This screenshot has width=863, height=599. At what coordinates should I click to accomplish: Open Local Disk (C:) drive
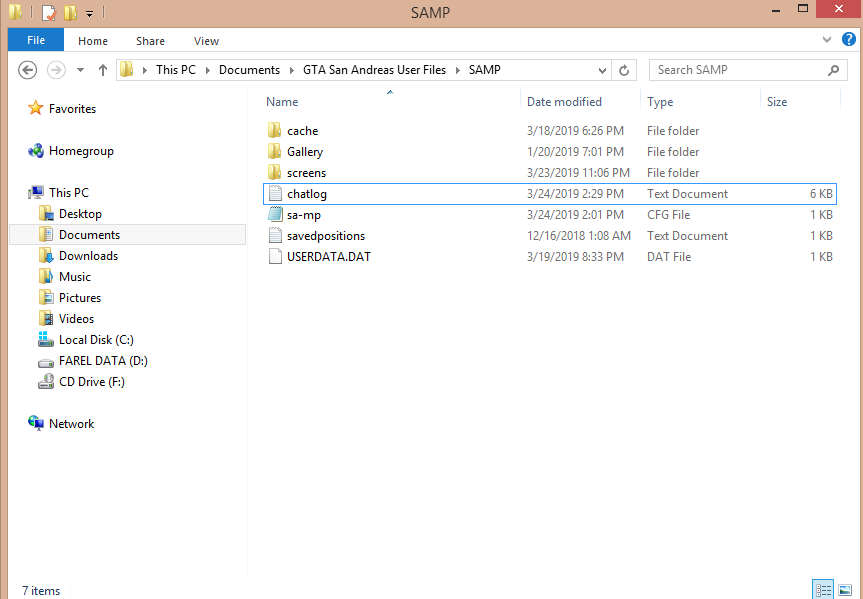[x=96, y=340]
